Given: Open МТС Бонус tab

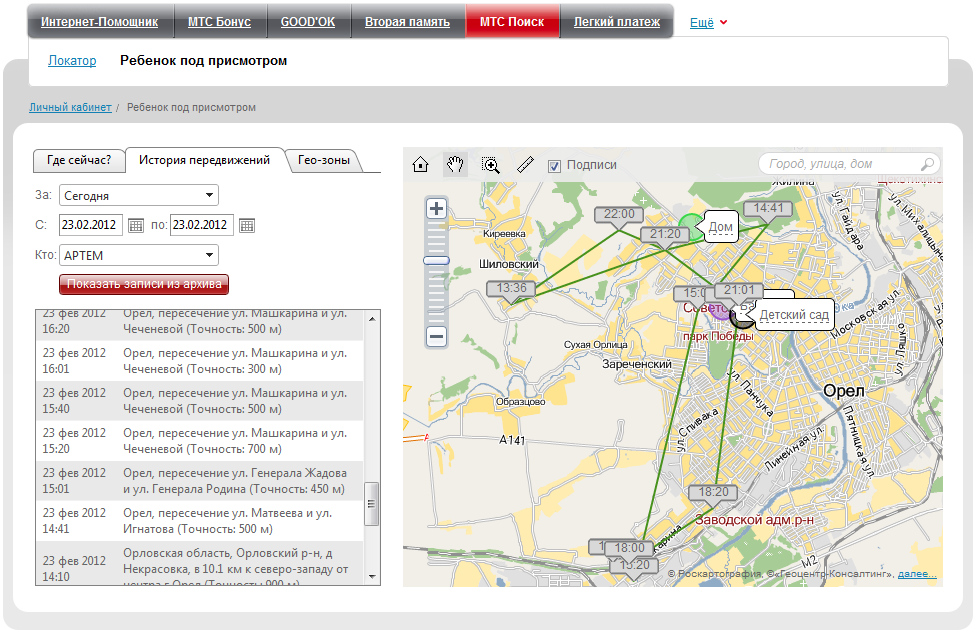Looking at the screenshot, I should click(x=220, y=22).
